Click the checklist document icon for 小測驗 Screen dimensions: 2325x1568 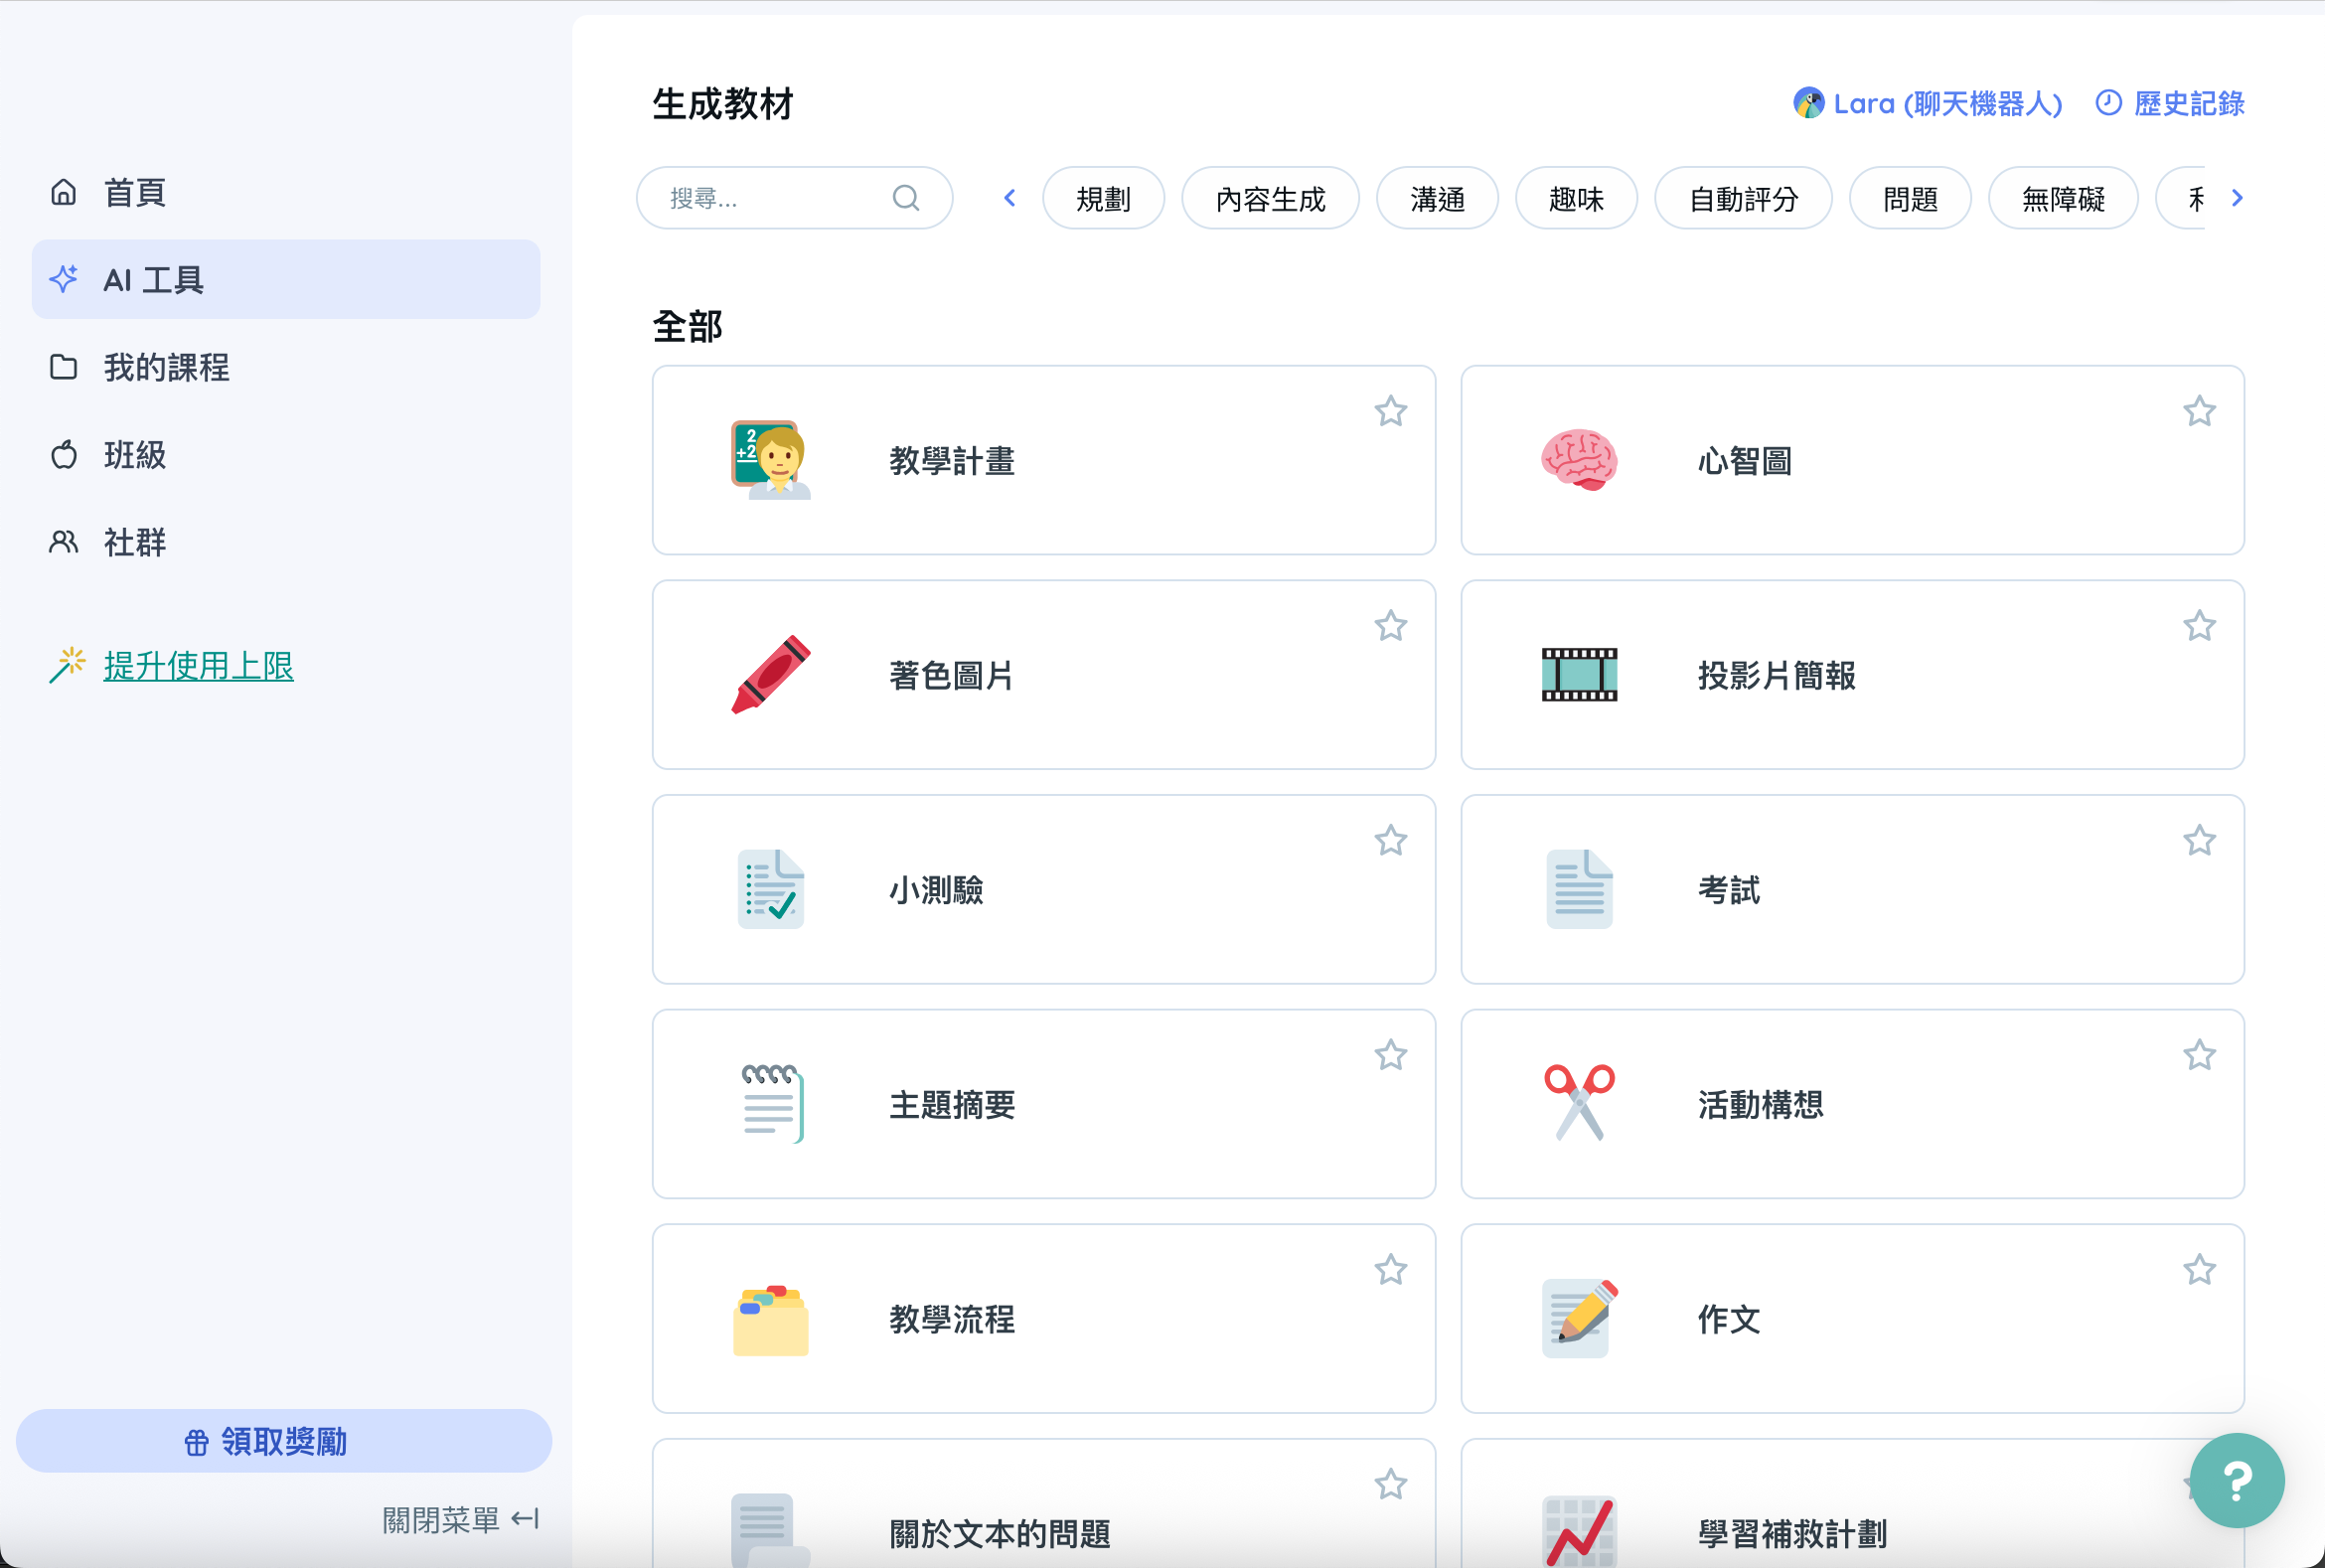771,889
